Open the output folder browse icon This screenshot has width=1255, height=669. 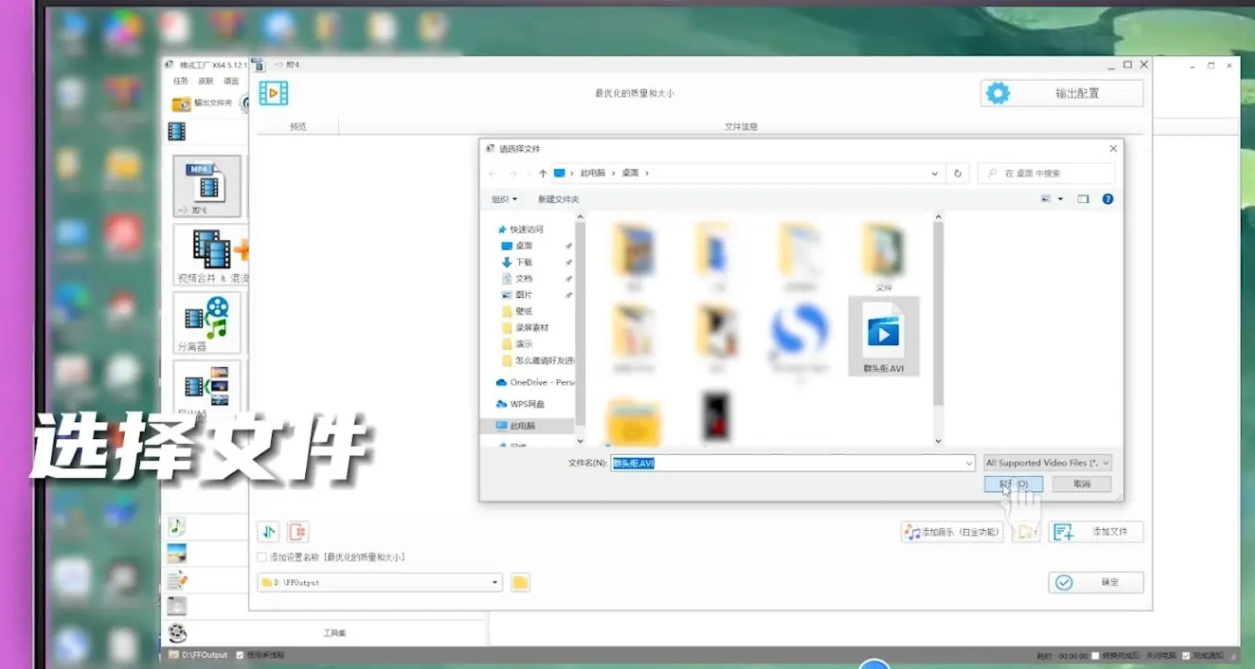(519, 581)
